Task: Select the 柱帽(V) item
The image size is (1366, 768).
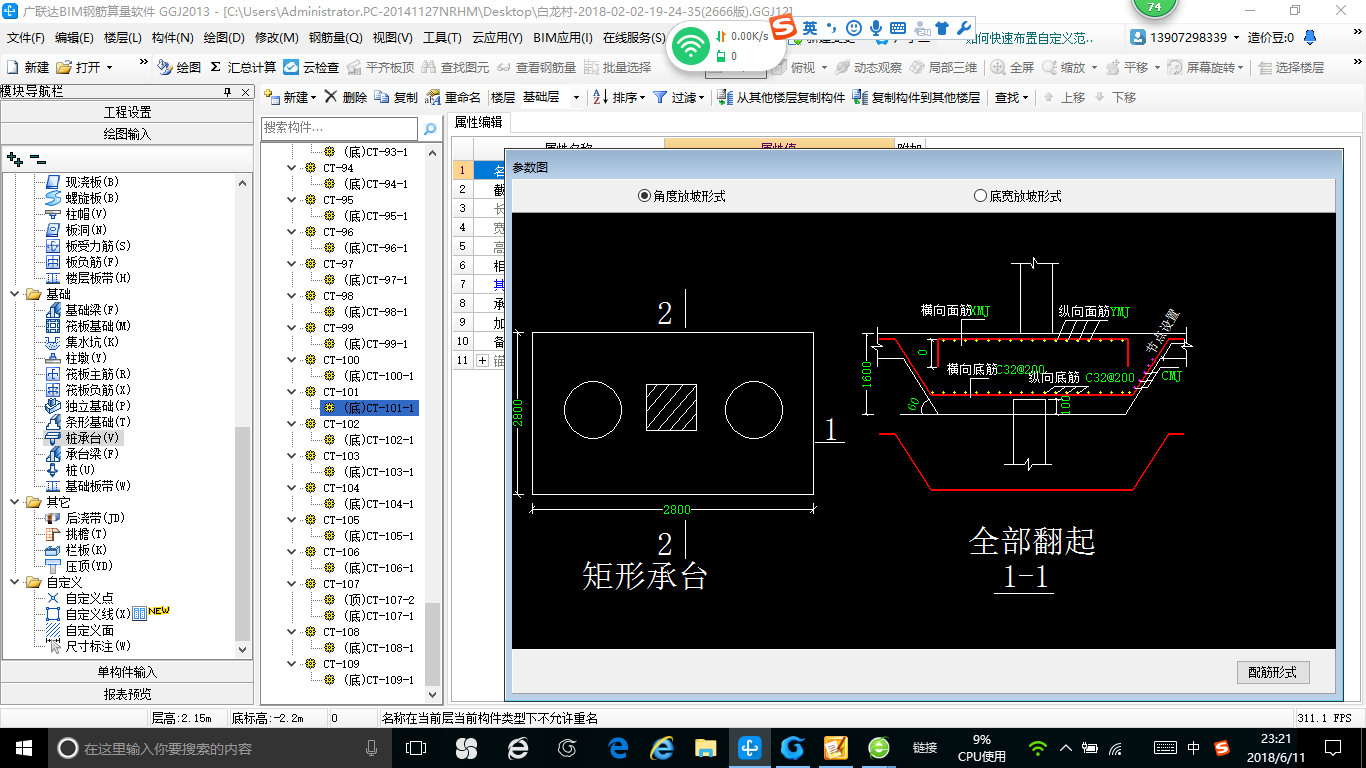Action: pyautogui.click(x=86, y=214)
